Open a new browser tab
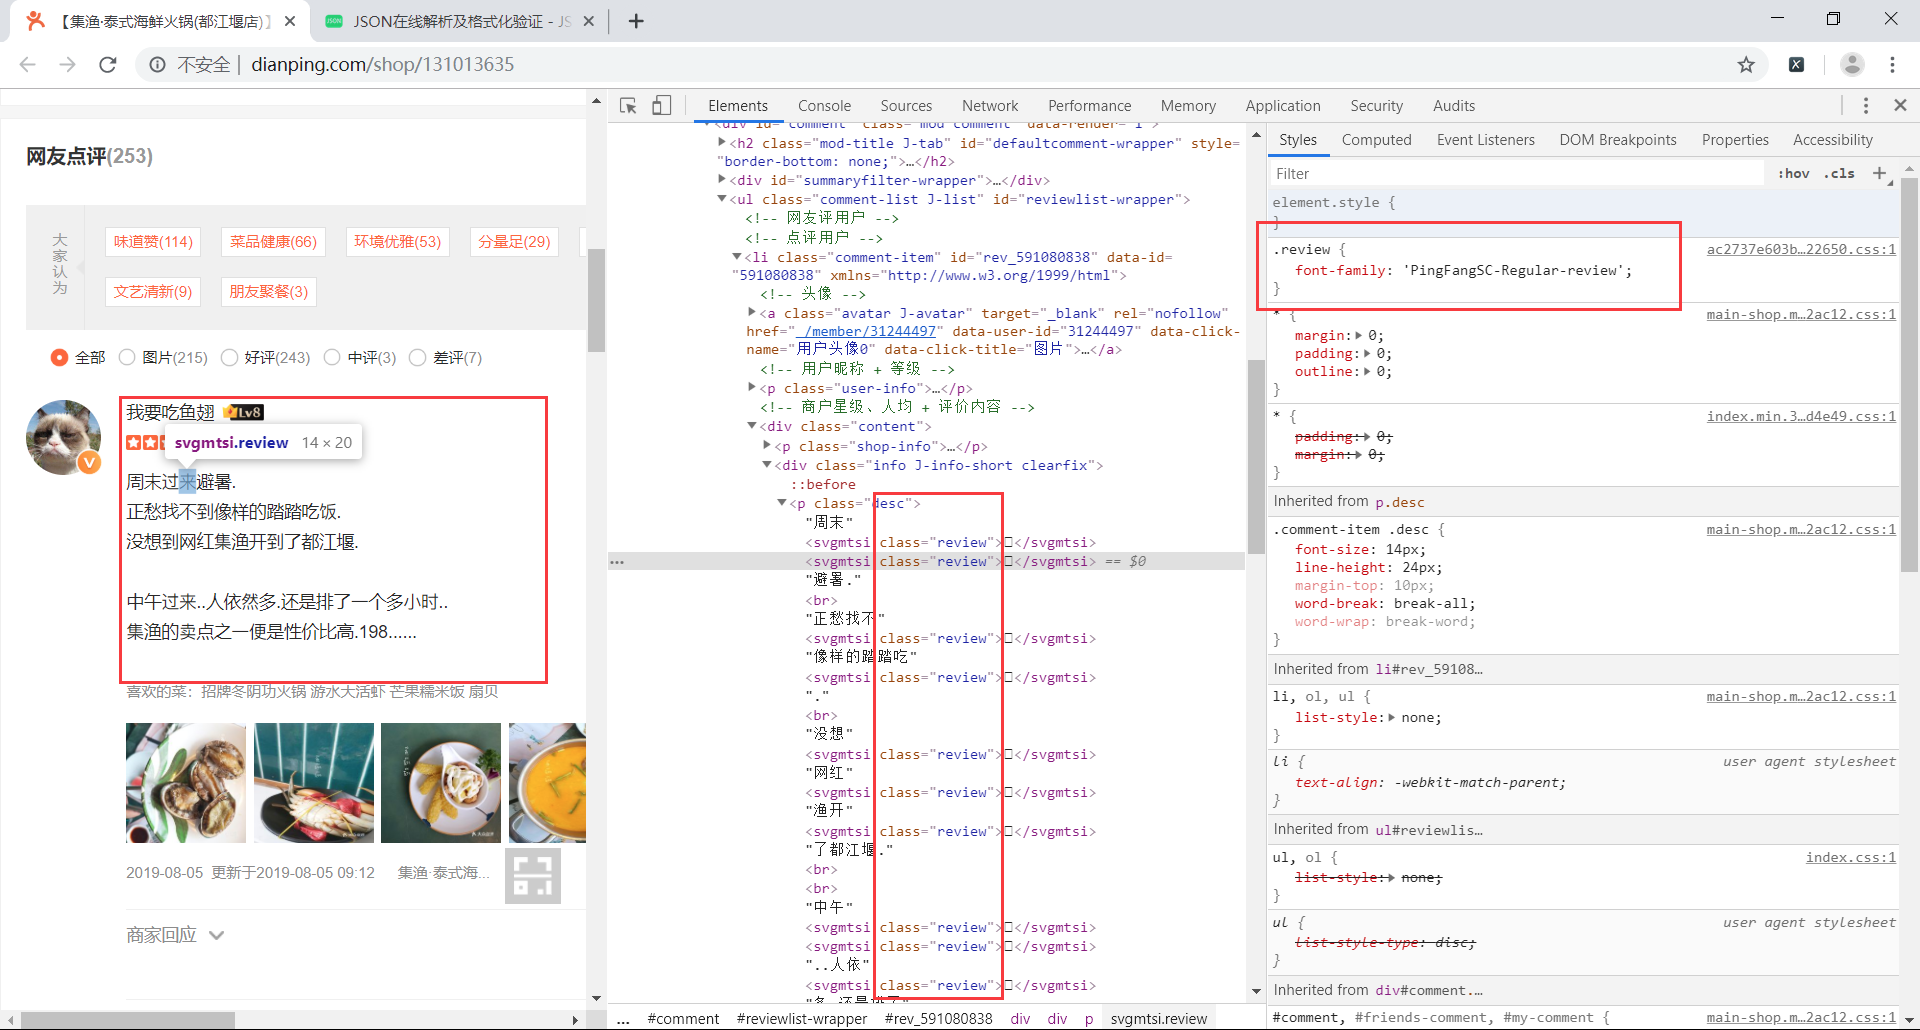Image resolution: width=1920 pixels, height=1030 pixels. tap(636, 21)
